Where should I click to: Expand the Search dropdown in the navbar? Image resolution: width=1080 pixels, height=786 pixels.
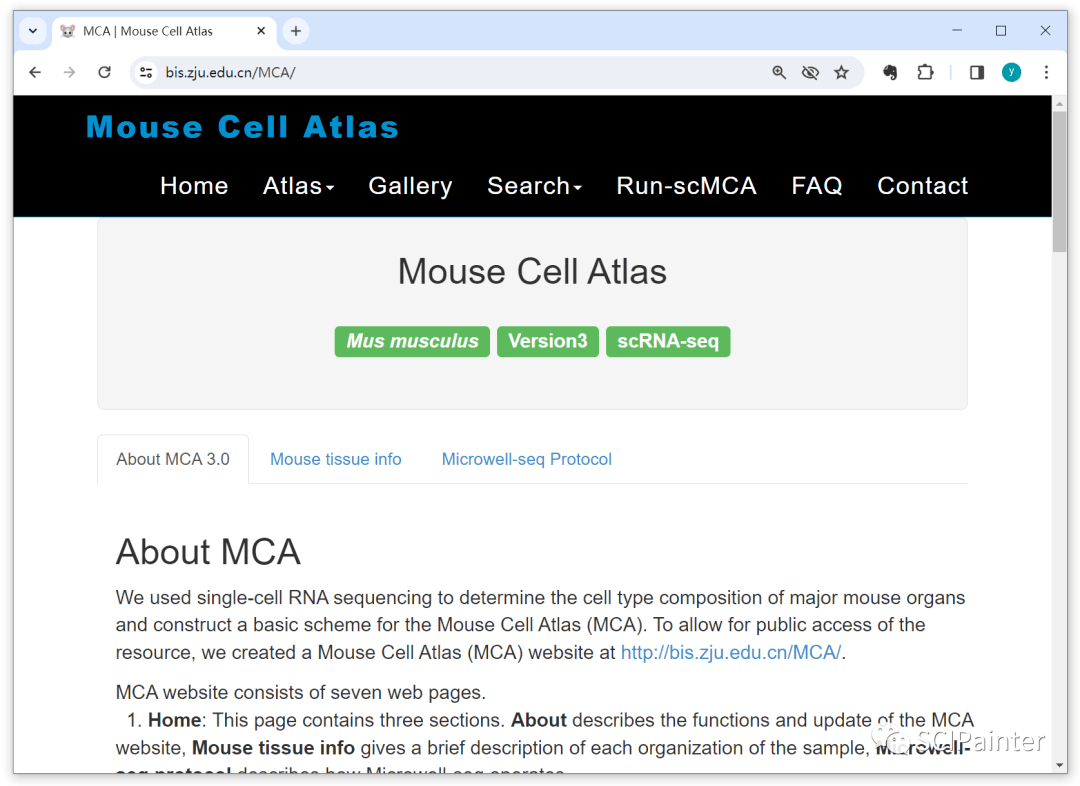(534, 186)
